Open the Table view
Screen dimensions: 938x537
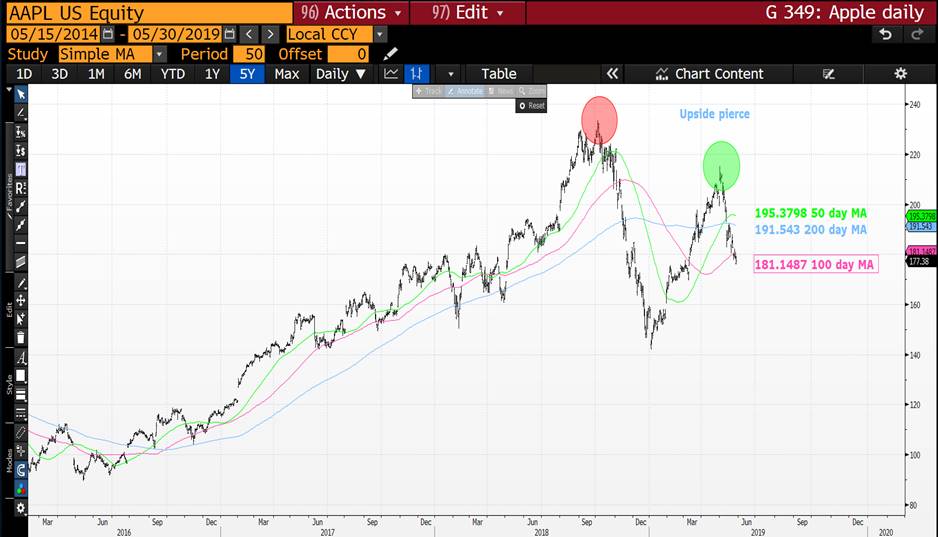(x=498, y=74)
